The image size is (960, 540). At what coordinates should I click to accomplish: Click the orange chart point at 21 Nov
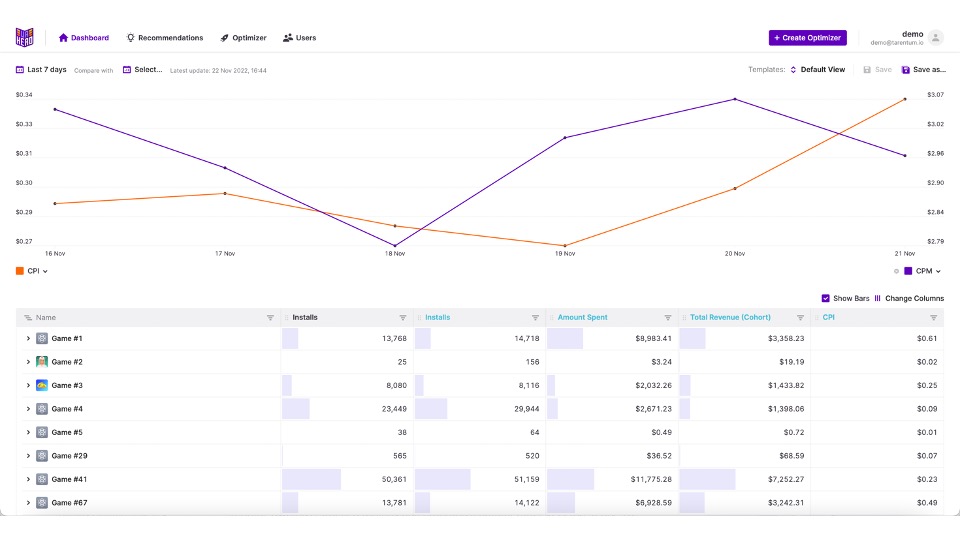pos(905,99)
